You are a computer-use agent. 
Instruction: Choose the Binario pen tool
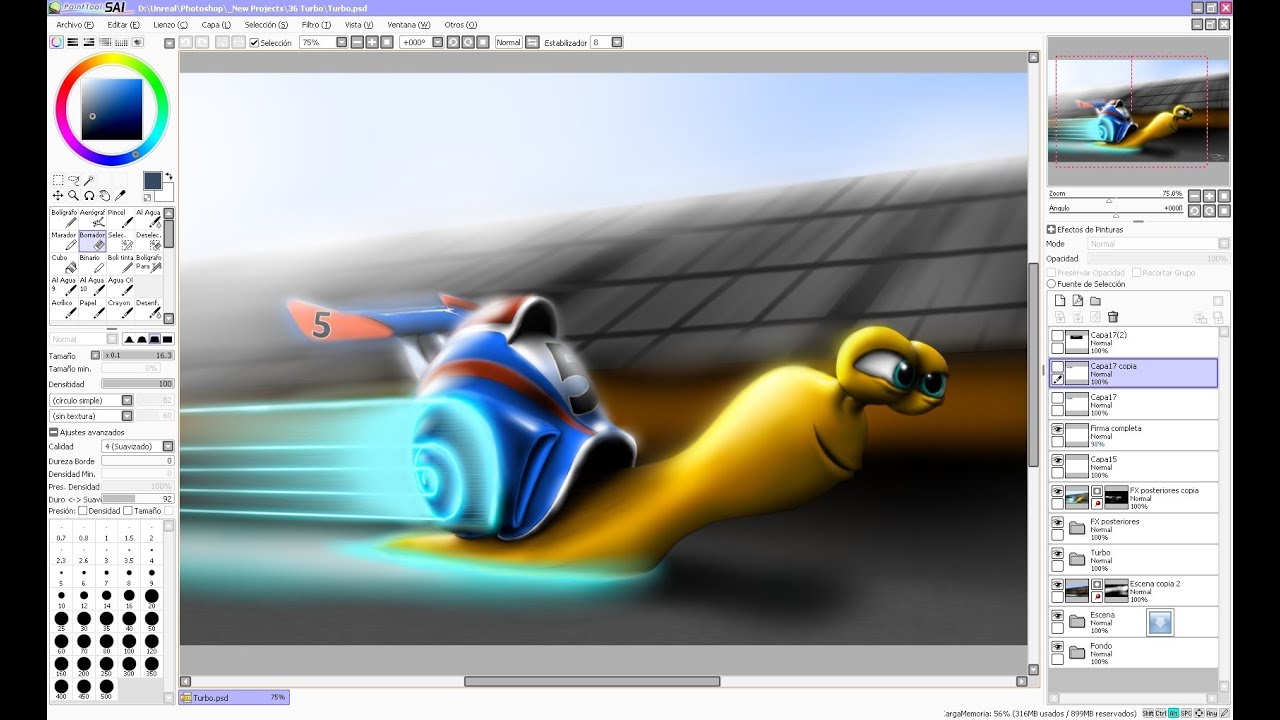(92, 263)
